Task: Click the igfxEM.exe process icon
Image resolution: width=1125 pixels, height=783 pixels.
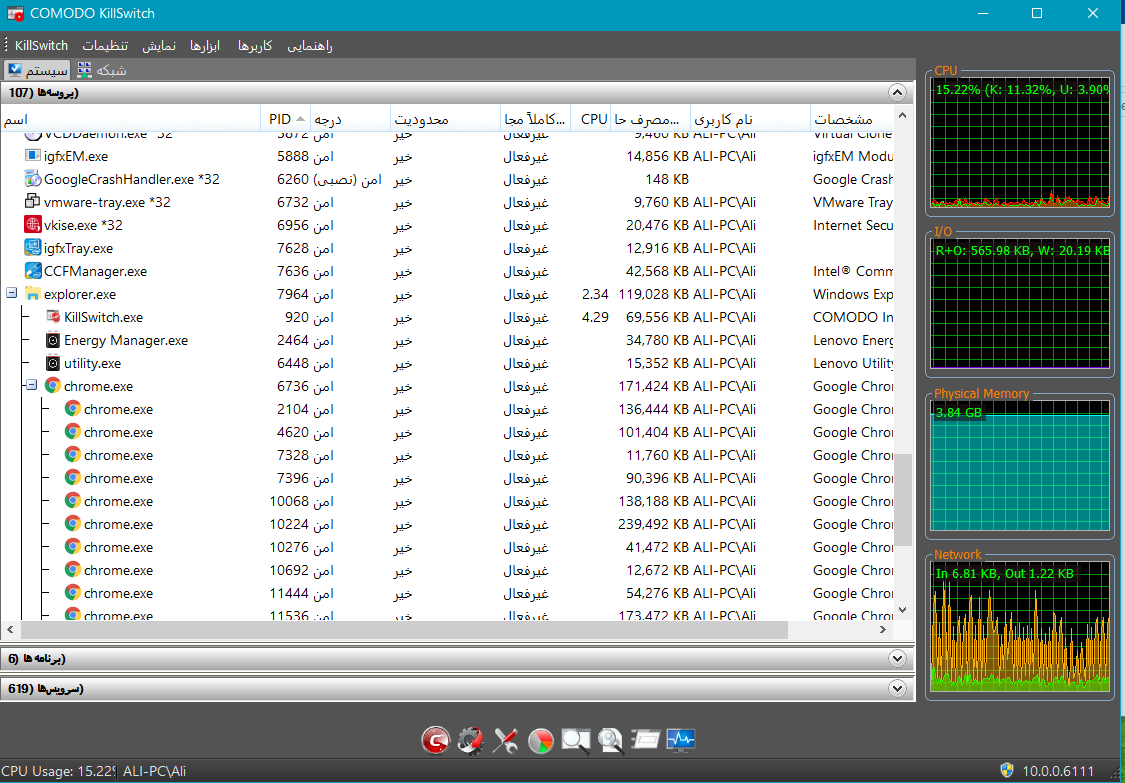Action: (33, 156)
